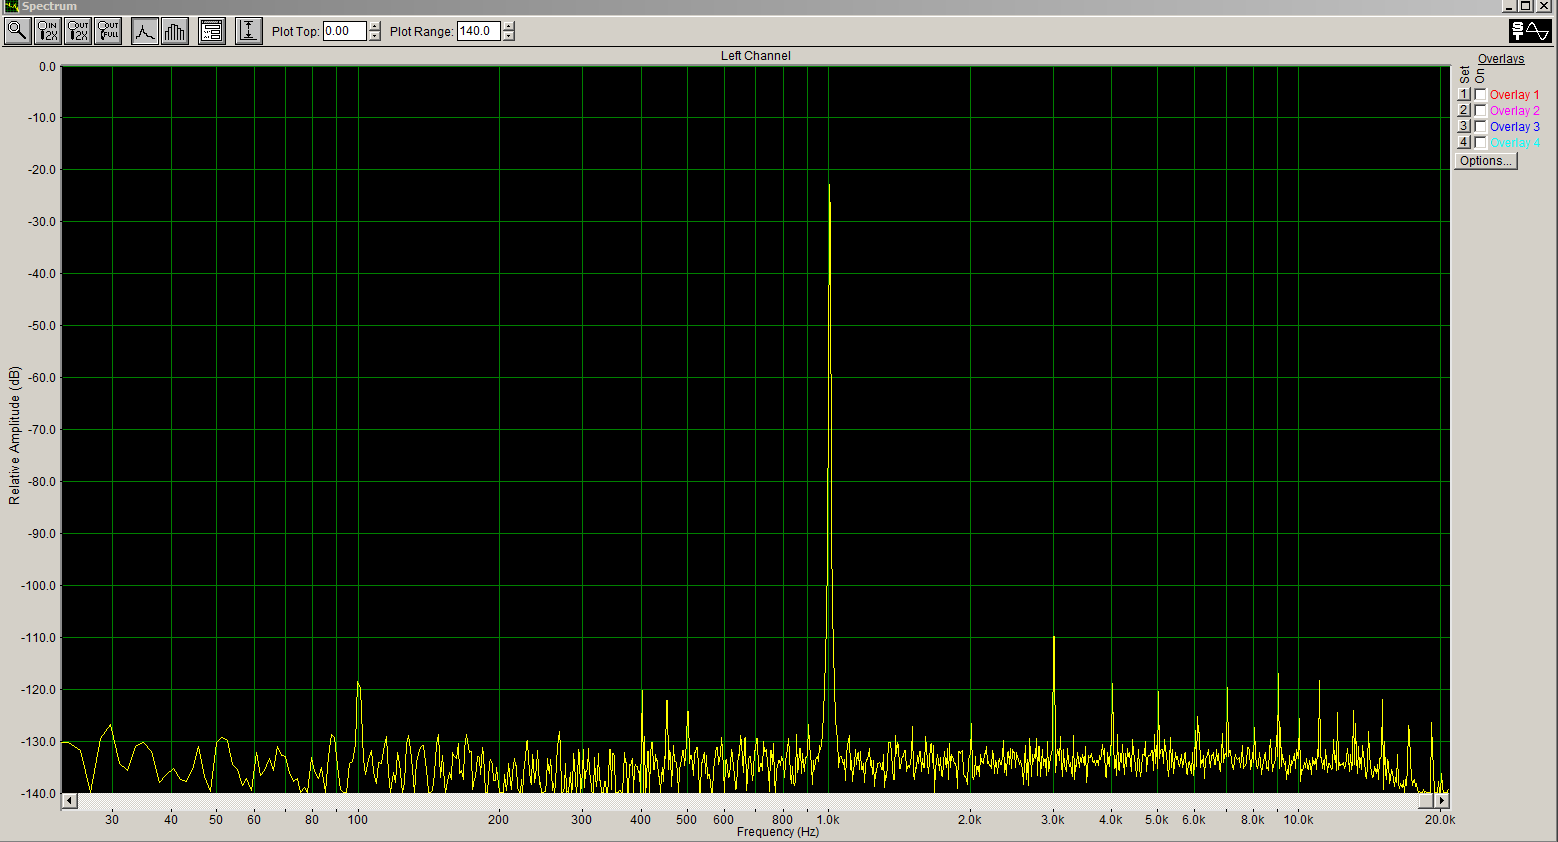1558x842 pixels.
Task: Click the magenta Overlay 2 label
Action: point(1514,111)
